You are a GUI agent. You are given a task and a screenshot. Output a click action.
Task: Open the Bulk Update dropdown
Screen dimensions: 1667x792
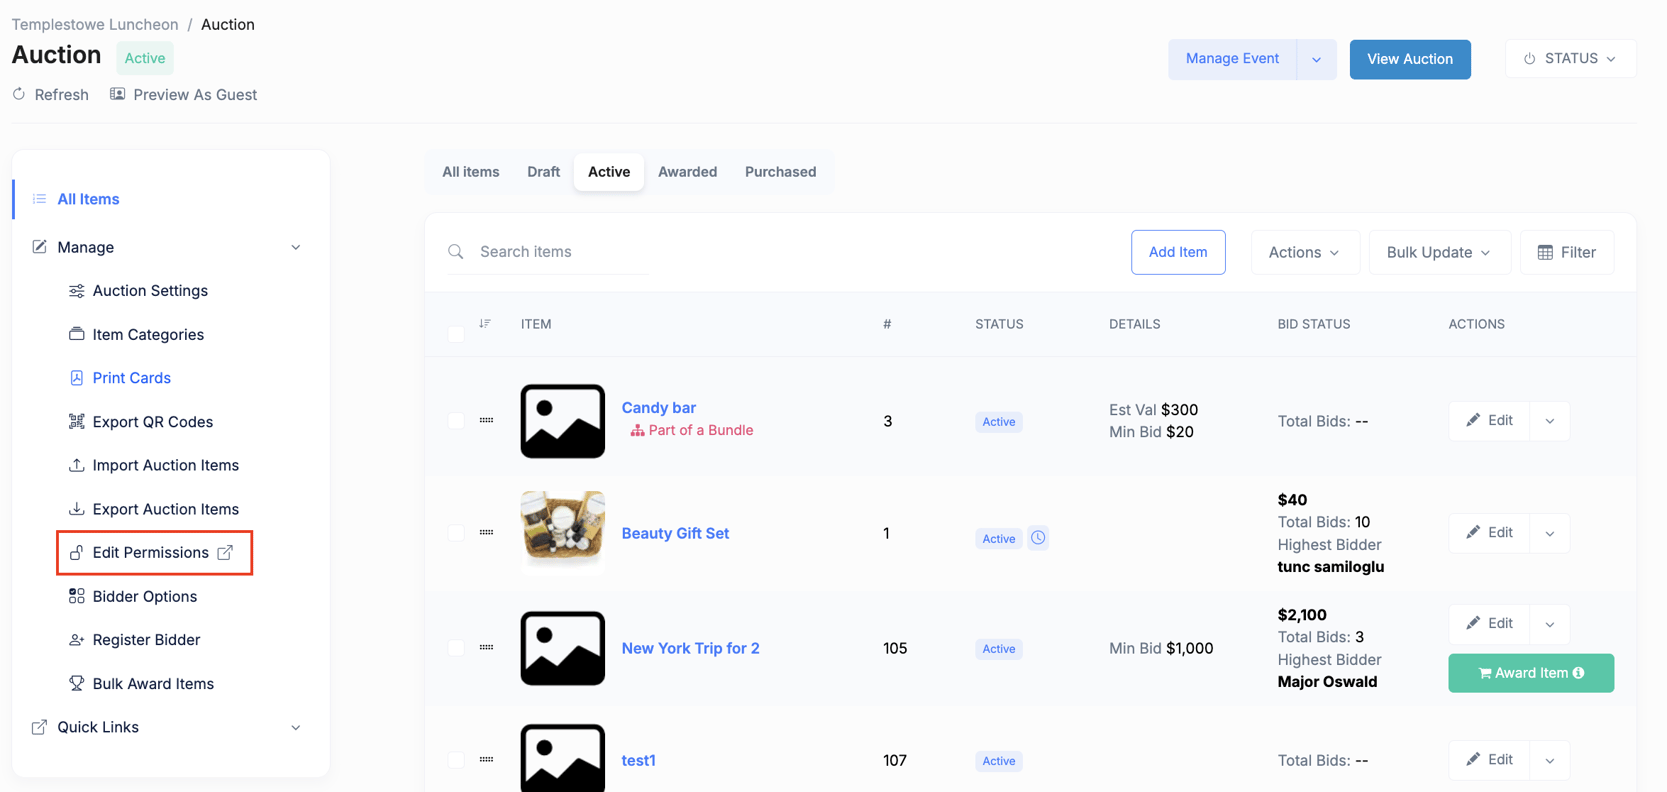[1439, 252]
